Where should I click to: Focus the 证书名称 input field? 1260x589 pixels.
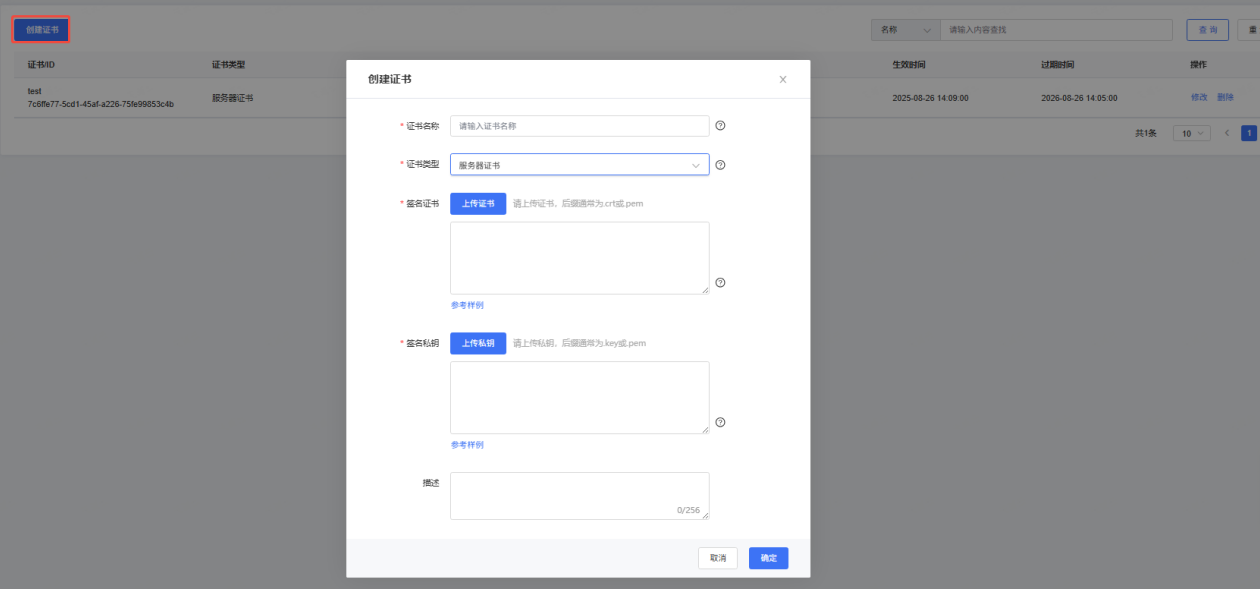coord(579,126)
